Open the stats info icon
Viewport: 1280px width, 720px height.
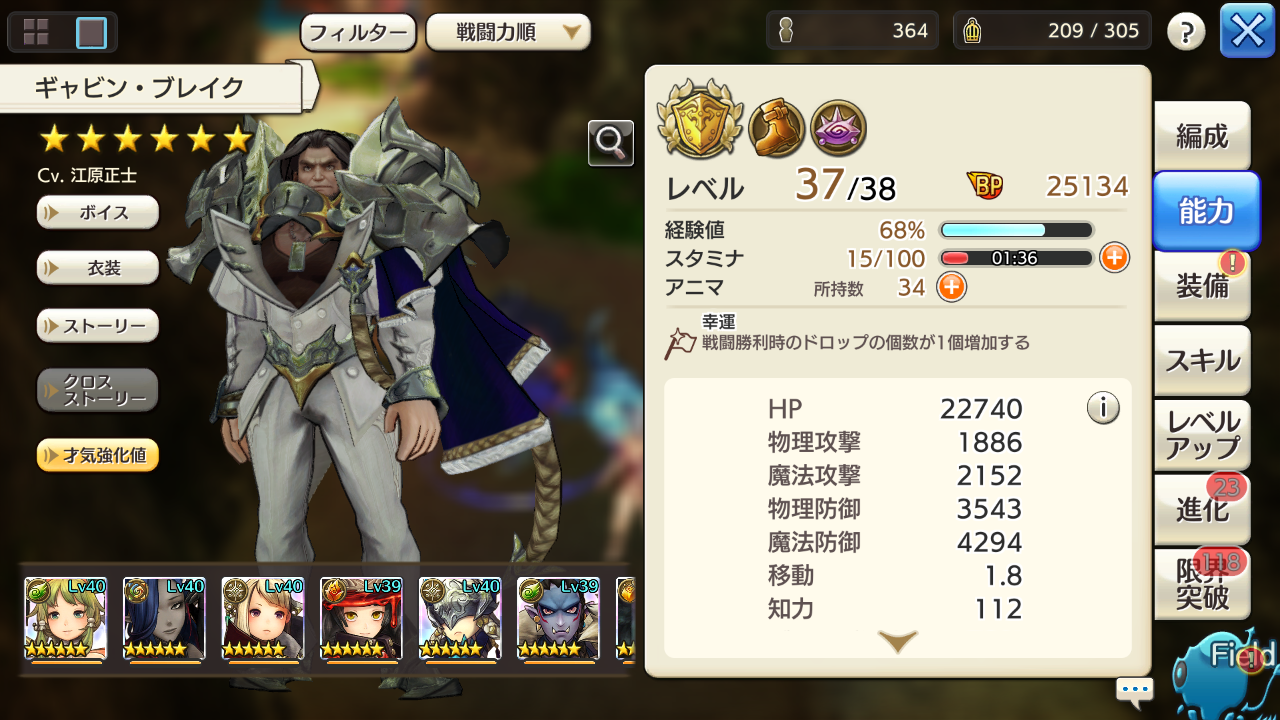pyautogui.click(x=1103, y=408)
